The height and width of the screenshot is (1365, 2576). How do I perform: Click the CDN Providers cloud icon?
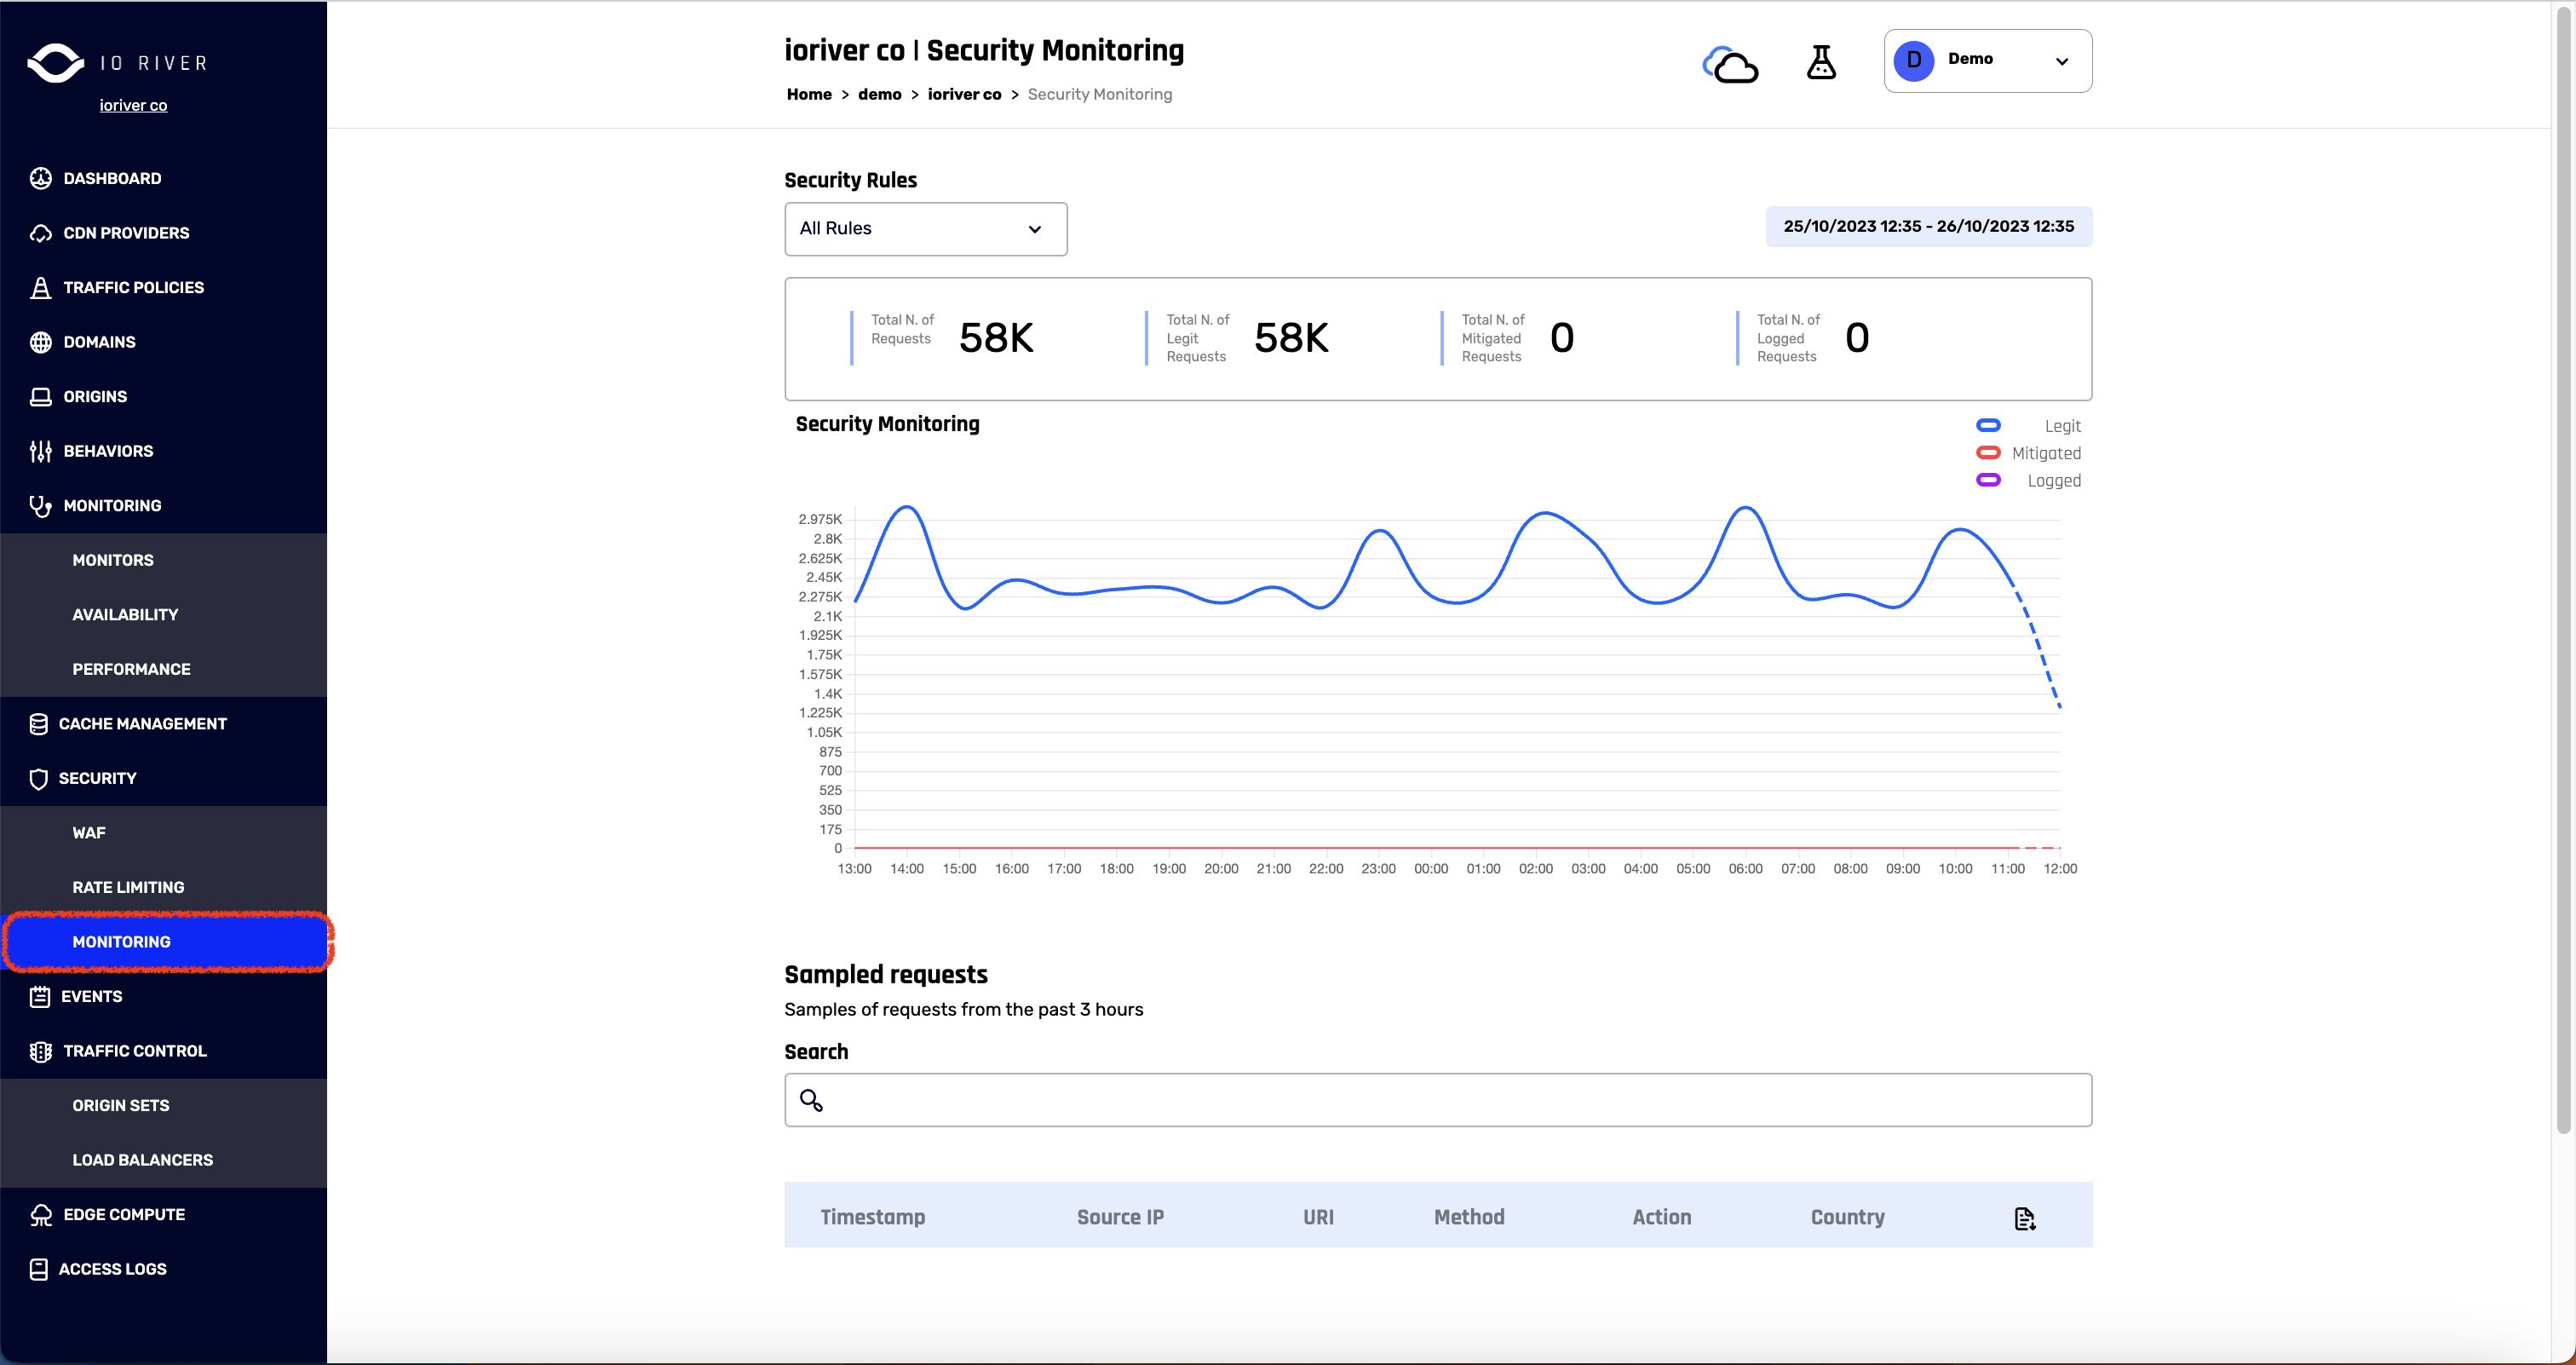tap(40, 233)
